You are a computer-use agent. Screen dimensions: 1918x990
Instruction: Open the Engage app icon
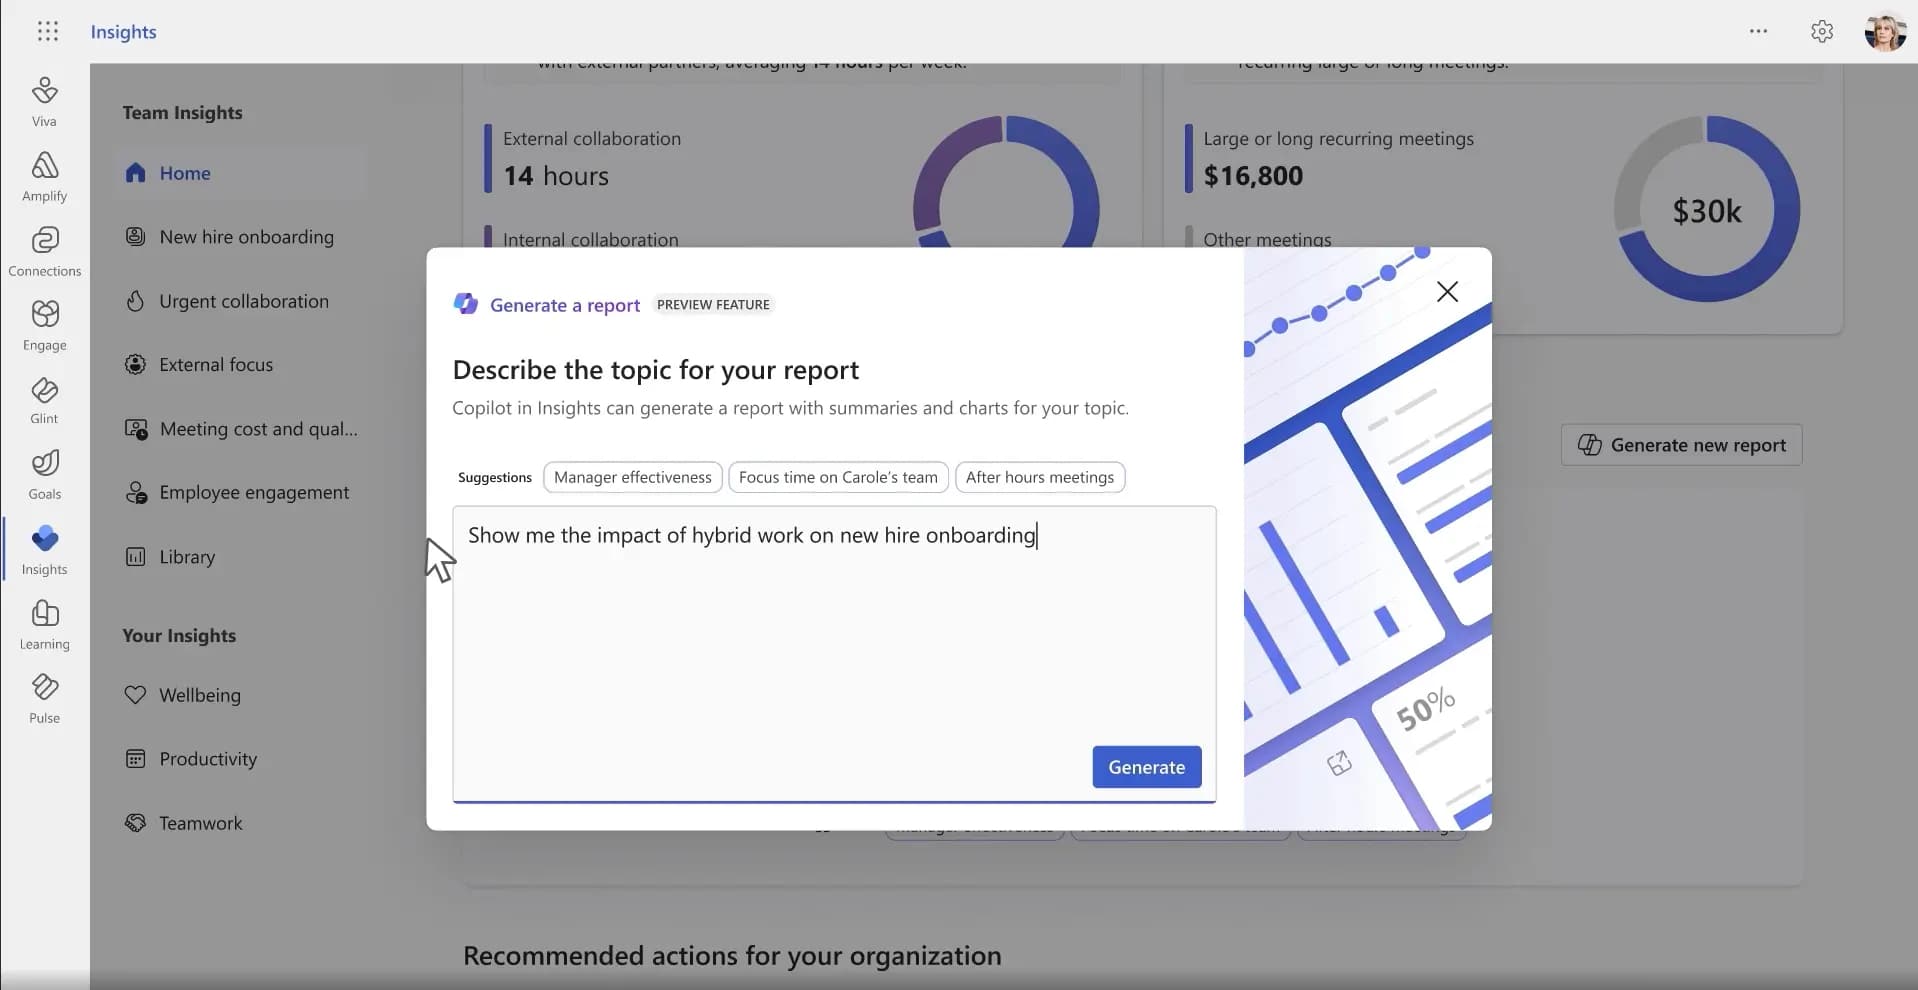coord(44,325)
